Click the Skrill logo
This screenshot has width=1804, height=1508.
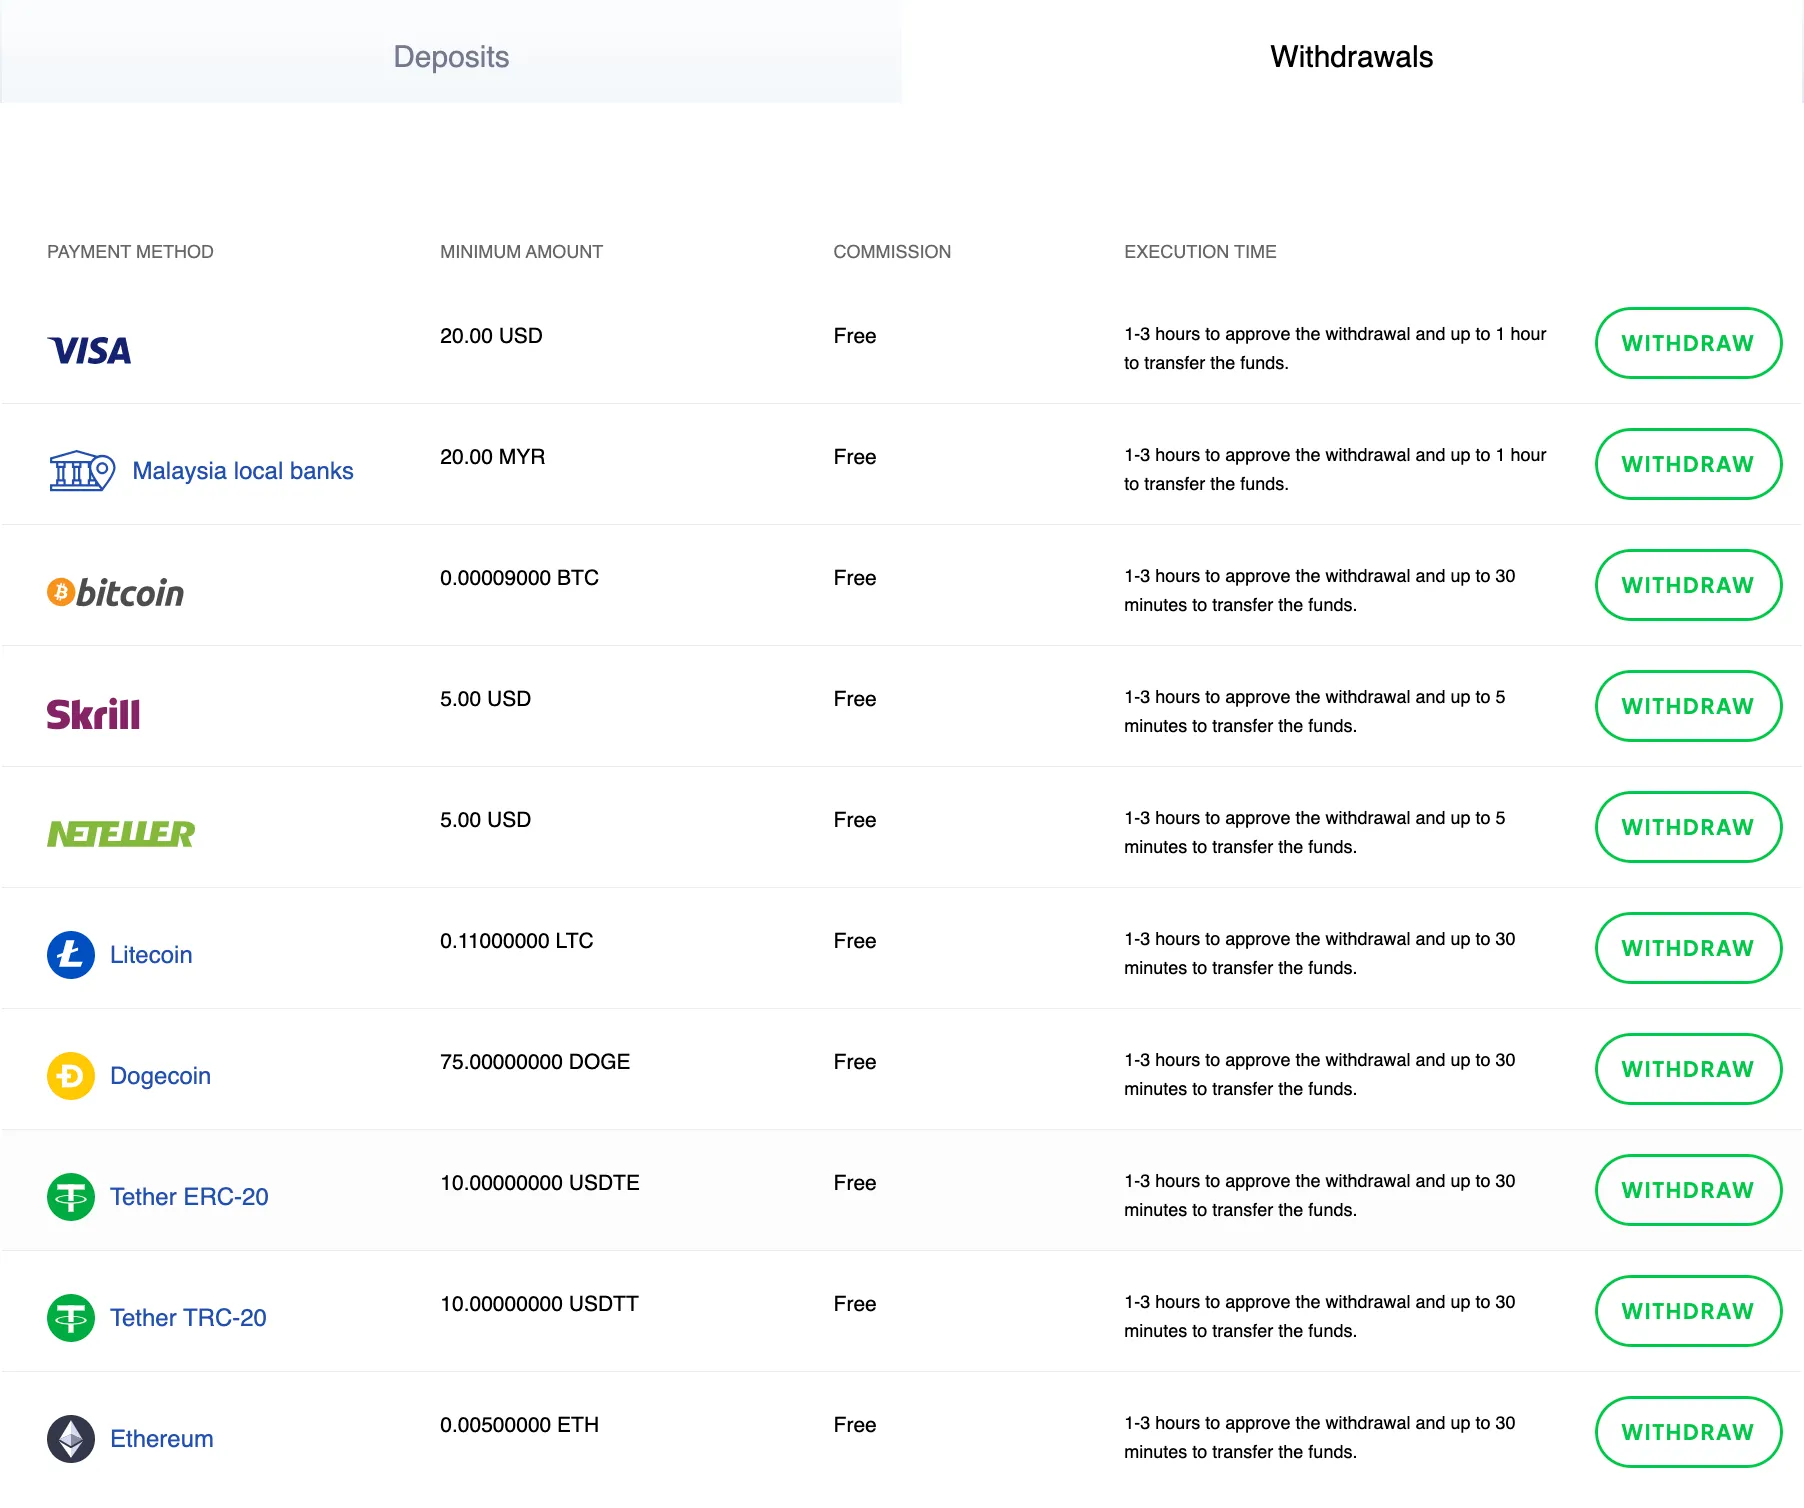[x=94, y=714]
